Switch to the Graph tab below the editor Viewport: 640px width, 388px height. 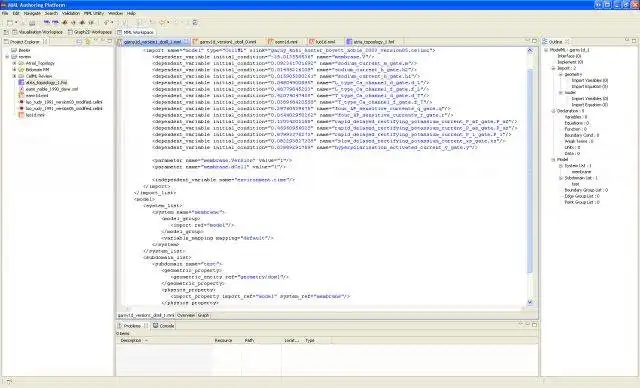(x=203, y=315)
